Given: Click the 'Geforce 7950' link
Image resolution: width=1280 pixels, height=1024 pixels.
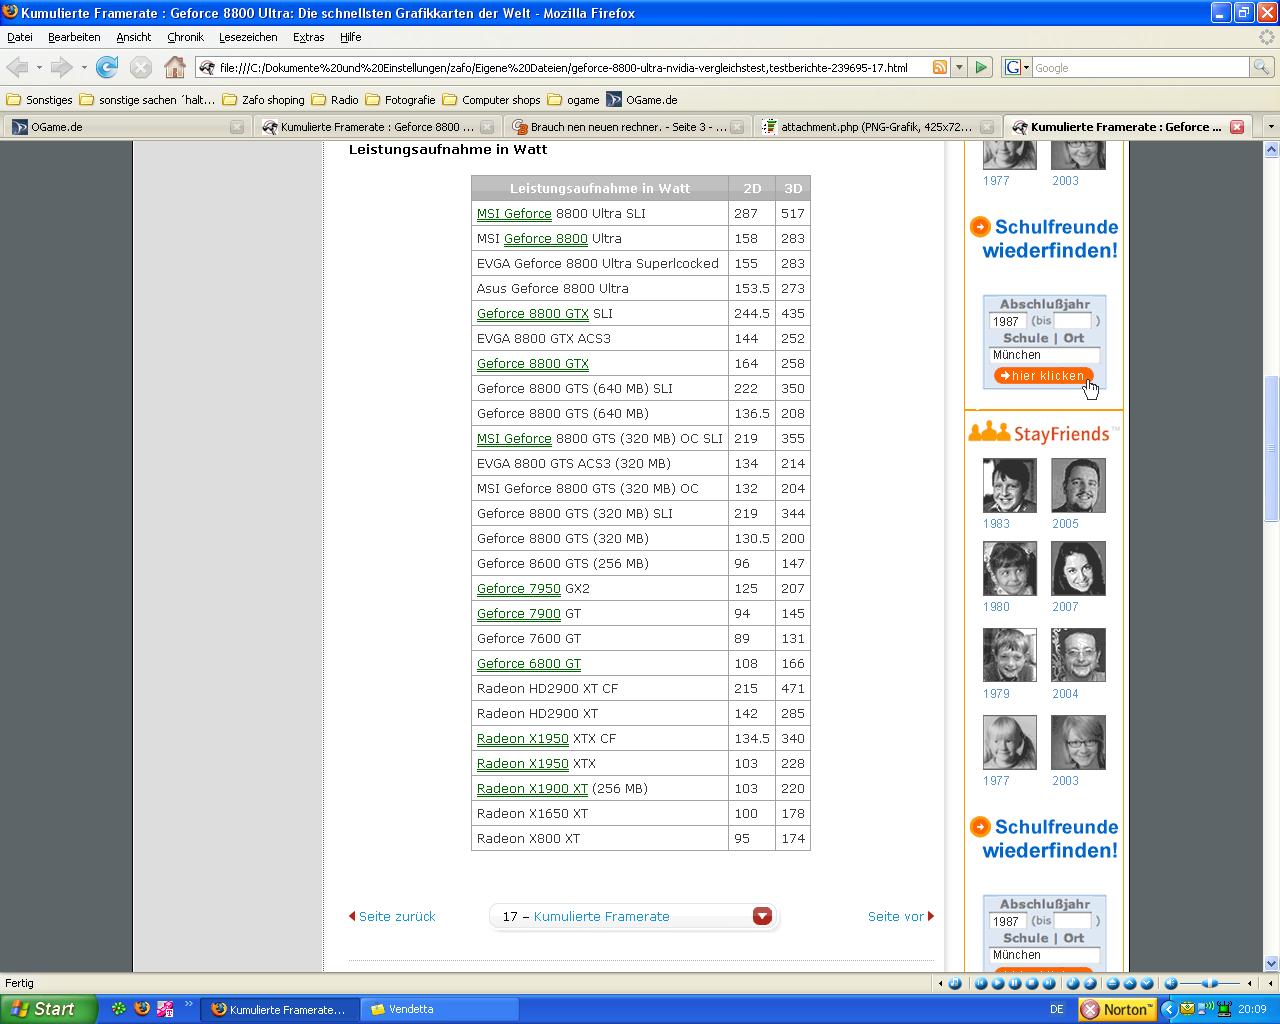Looking at the screenshot, I should click(519, 588).
